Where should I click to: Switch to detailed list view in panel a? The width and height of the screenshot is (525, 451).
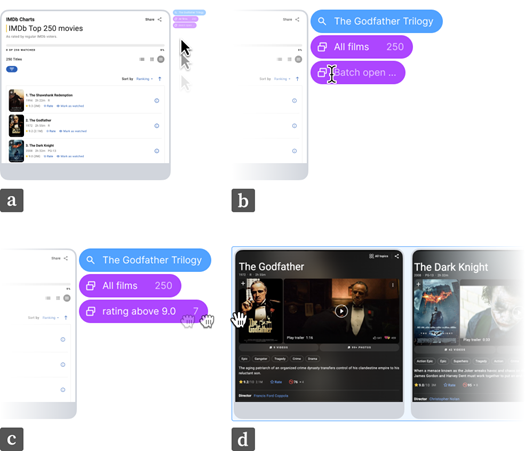(142, 59)
